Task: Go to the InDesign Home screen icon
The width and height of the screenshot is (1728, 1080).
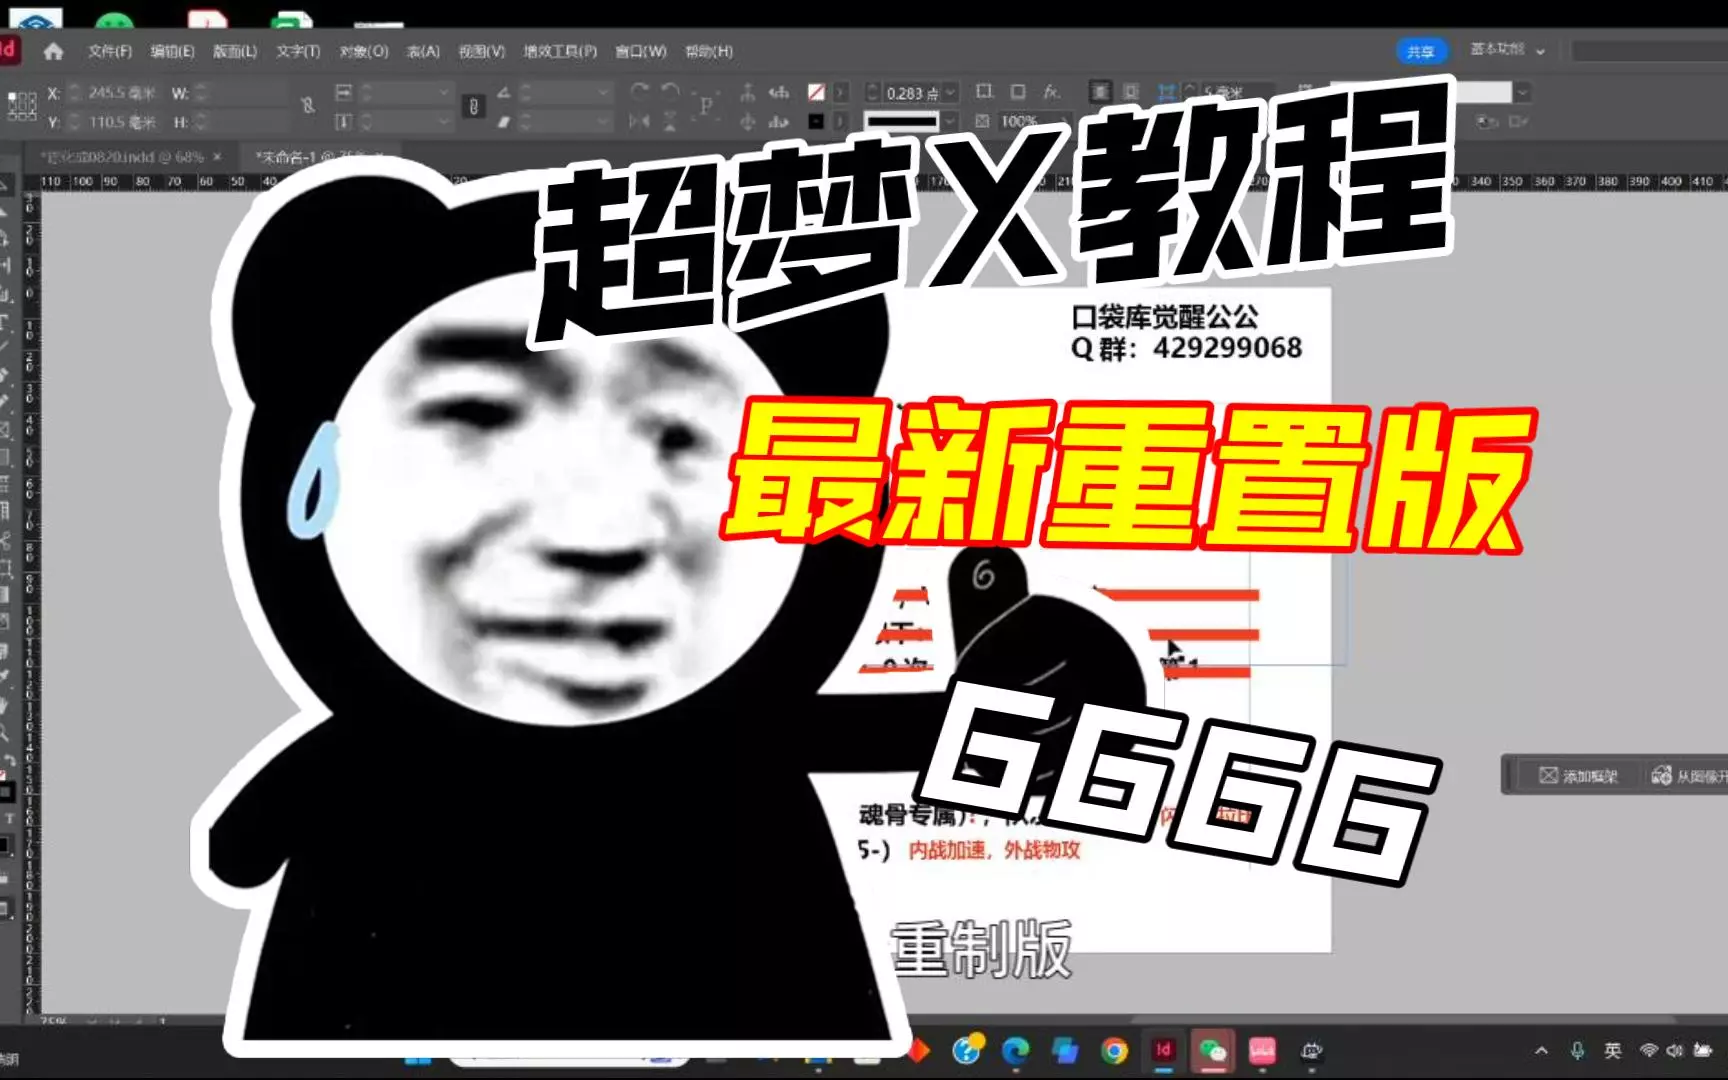Action: tap(53, 51)
